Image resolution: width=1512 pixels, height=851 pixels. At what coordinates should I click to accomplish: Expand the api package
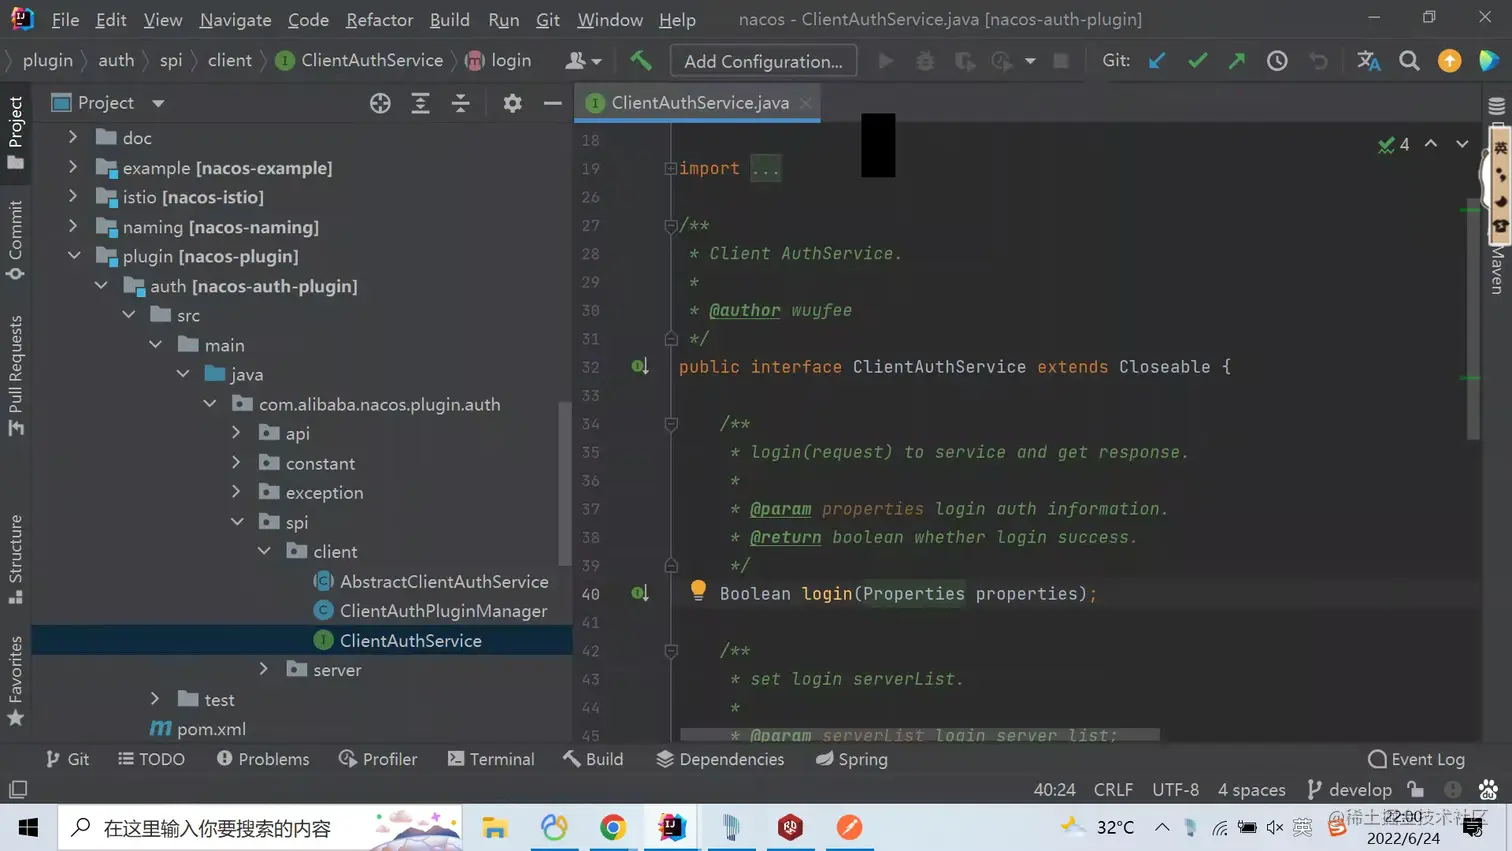pos(237,433)
